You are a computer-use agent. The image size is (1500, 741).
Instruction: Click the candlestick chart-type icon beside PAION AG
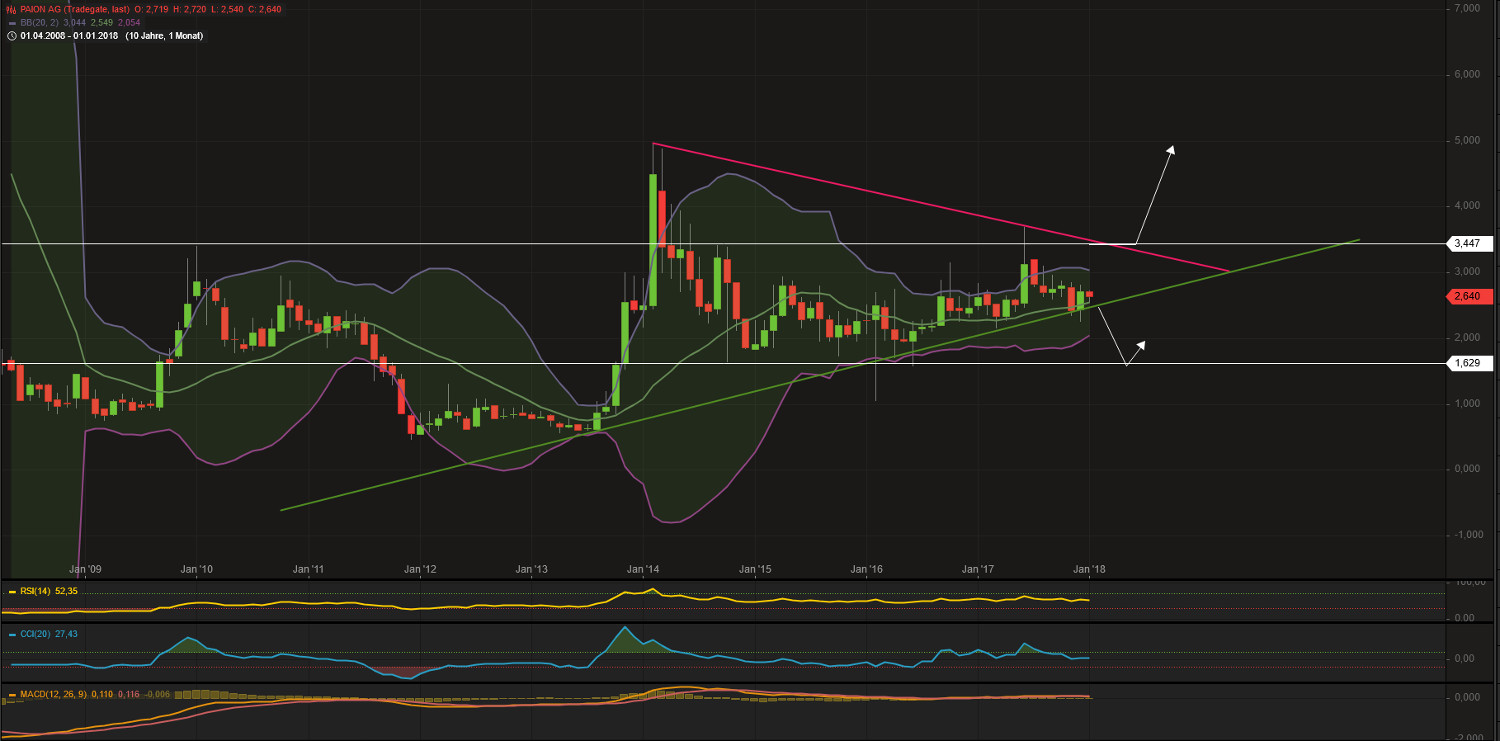point(10,8)
